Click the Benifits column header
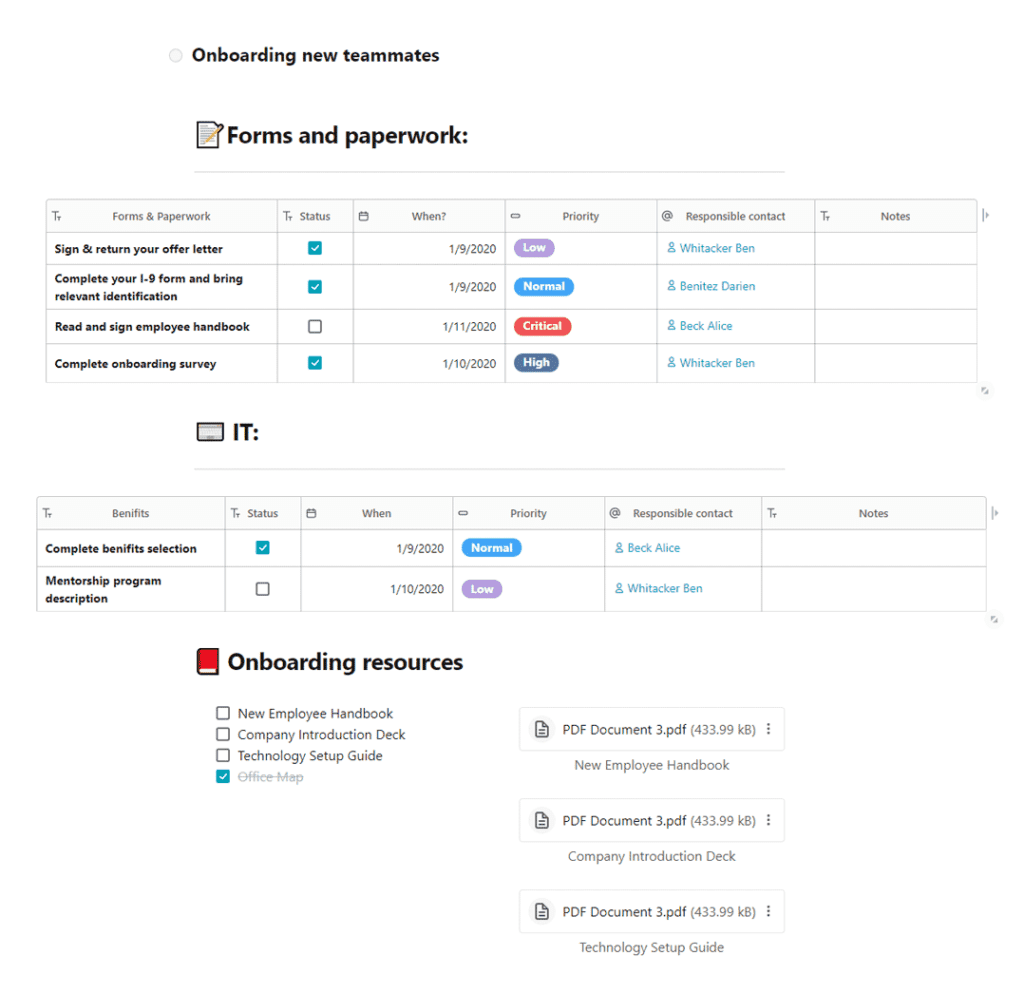Image resolution: width=1024 pixels, height=993 pixels. (x=130, y=513)
